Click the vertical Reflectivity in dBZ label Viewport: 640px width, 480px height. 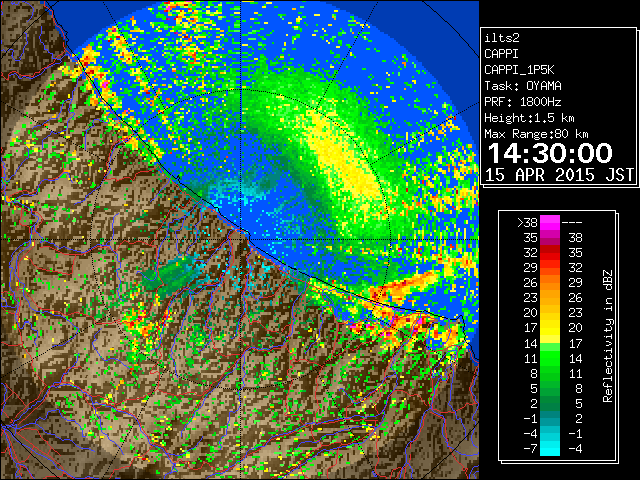[608, 336]
